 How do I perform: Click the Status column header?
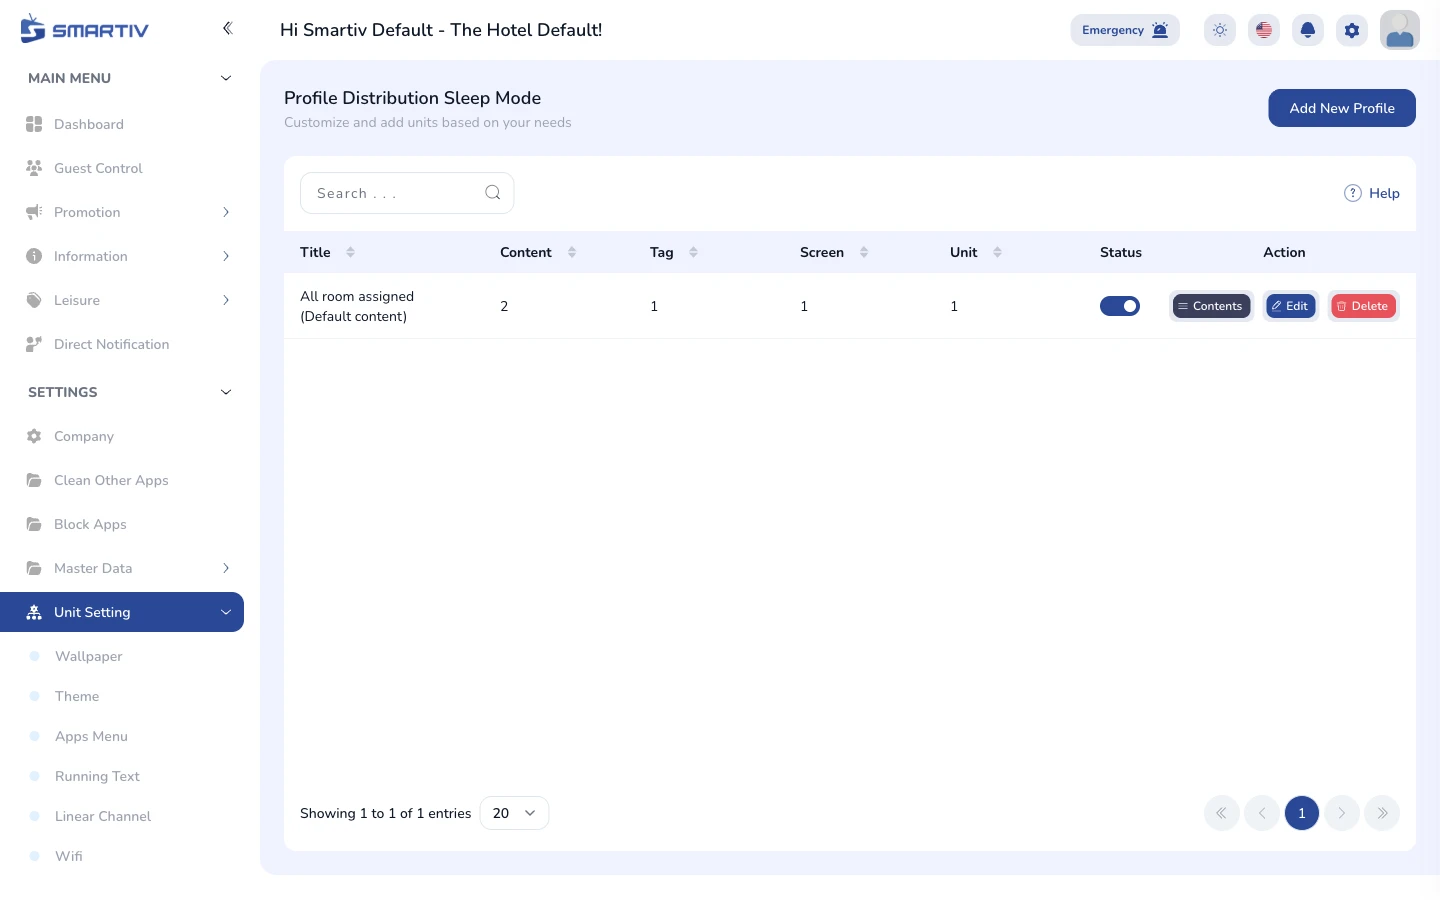click(x=1121, y=252)
